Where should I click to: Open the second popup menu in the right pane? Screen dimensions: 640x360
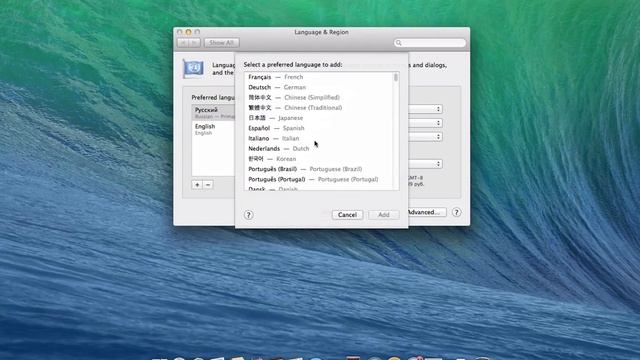tap(425, 123)
